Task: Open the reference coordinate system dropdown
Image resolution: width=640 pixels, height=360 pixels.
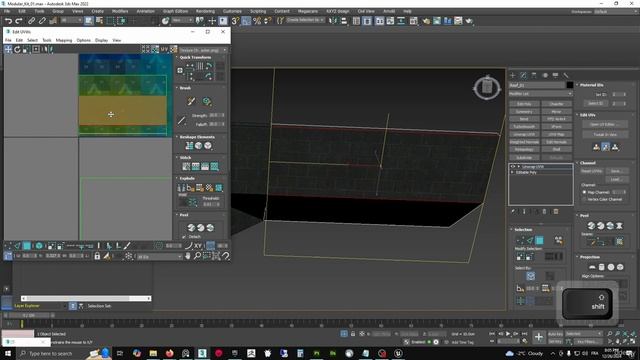Action: coord(182,20)
